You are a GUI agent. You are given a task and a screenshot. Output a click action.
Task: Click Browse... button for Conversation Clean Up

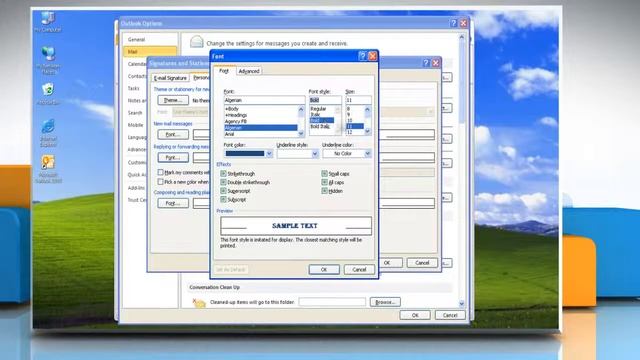click(385, 302)
